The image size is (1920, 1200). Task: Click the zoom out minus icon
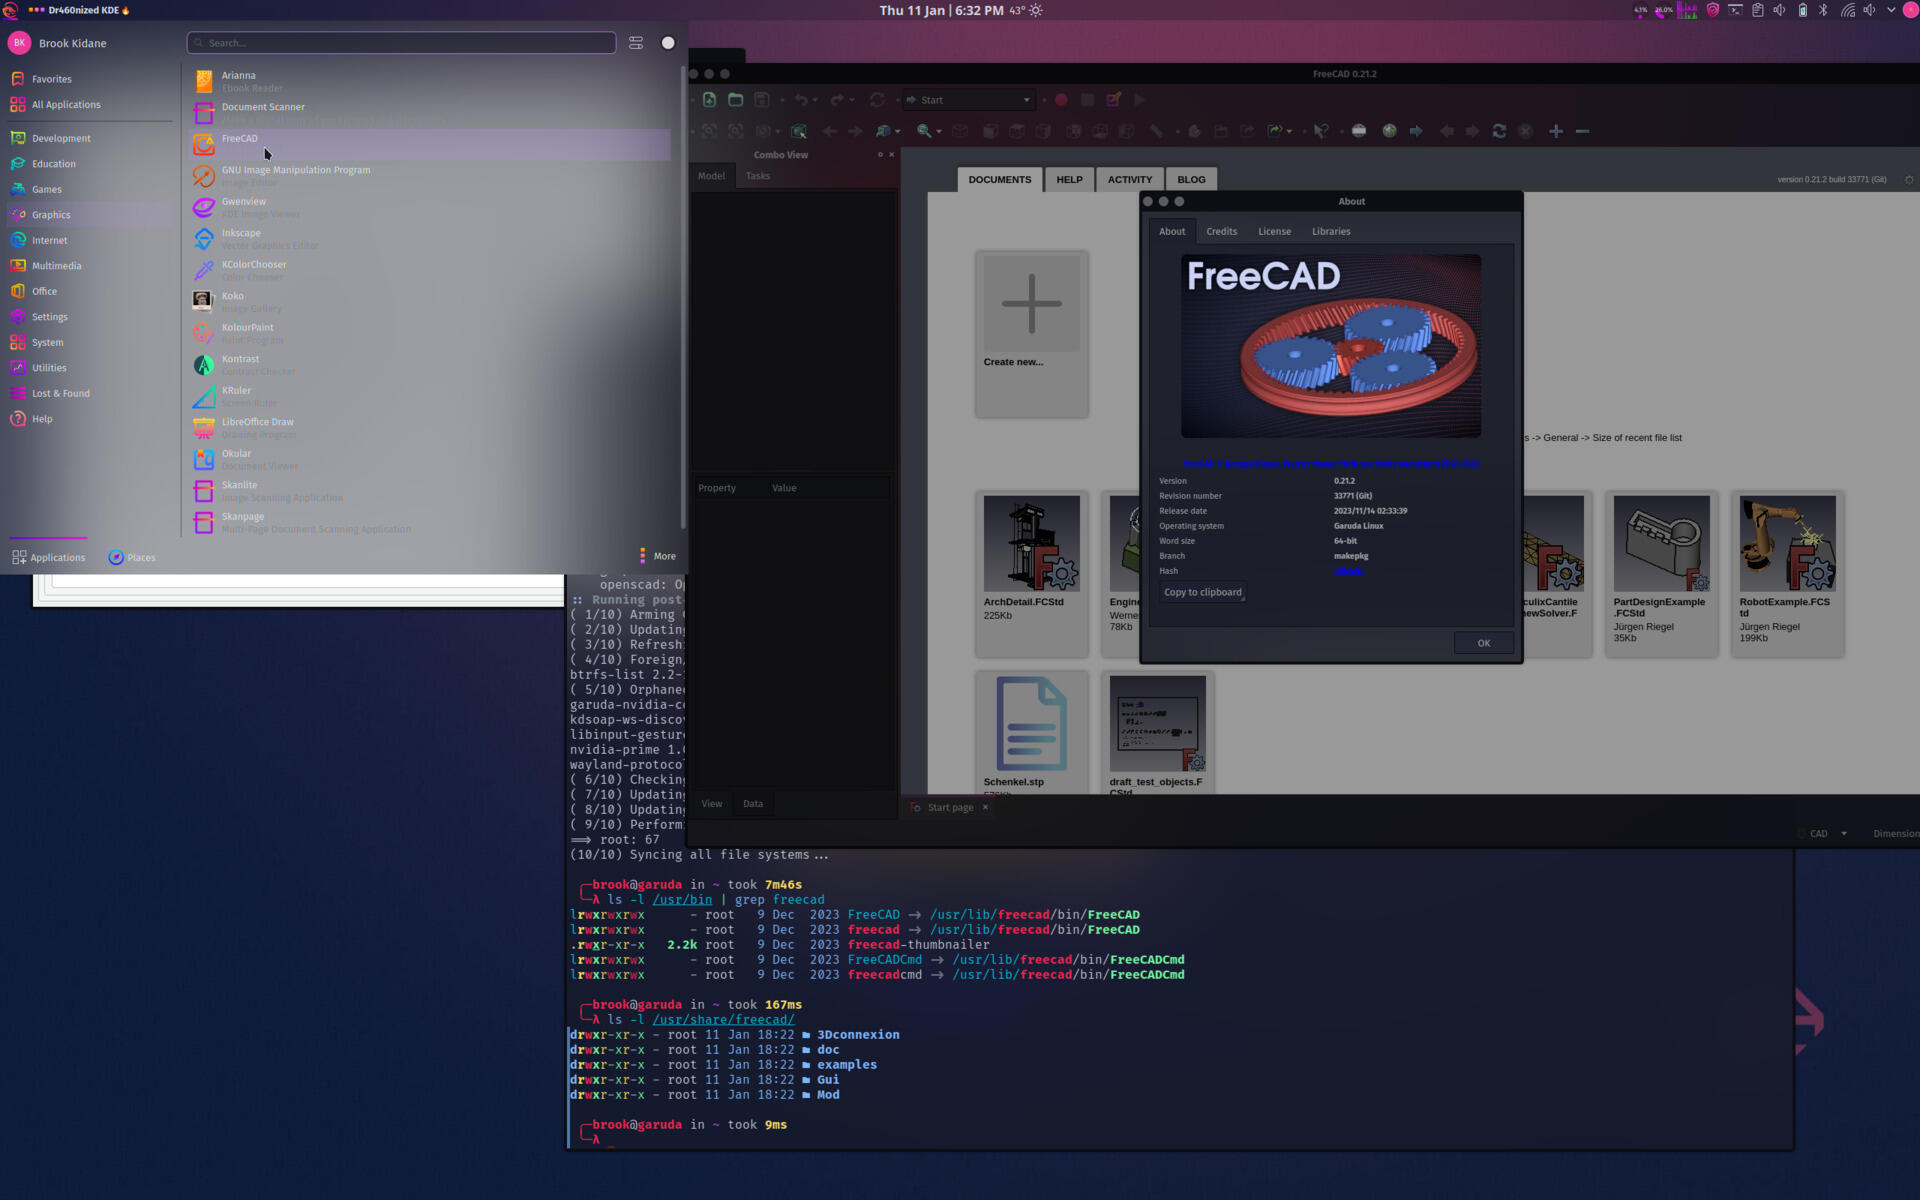tap(1582, 131)
